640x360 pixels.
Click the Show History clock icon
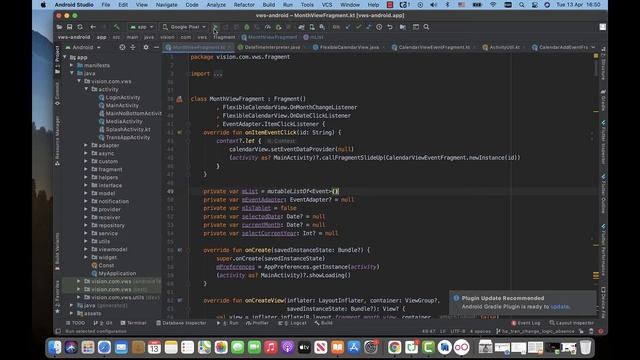pos(379,27)
